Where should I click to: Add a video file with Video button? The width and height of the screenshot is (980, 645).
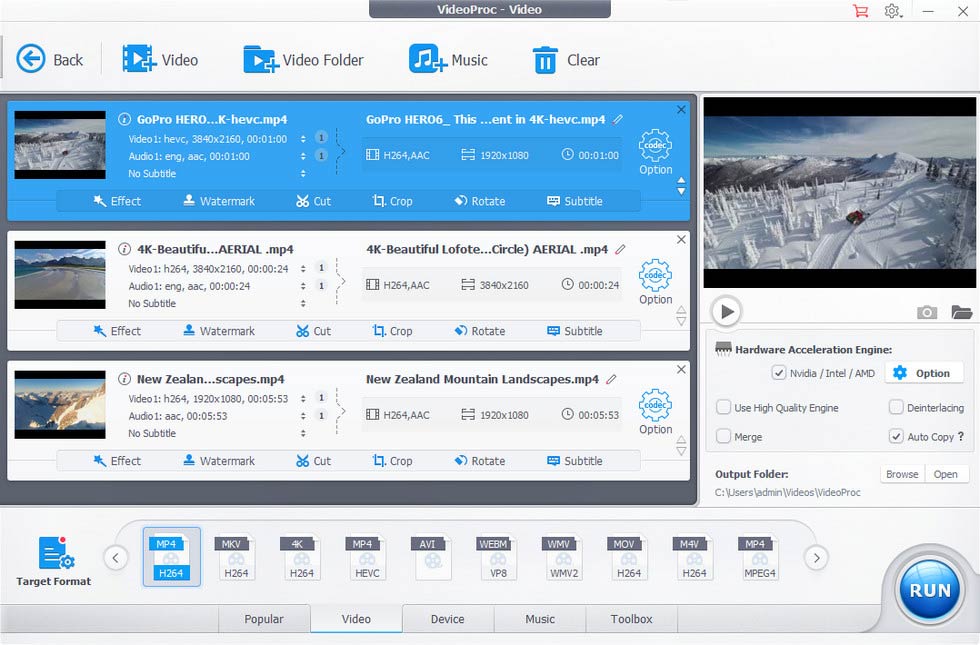pyautogui.click(x=160, y=59)
